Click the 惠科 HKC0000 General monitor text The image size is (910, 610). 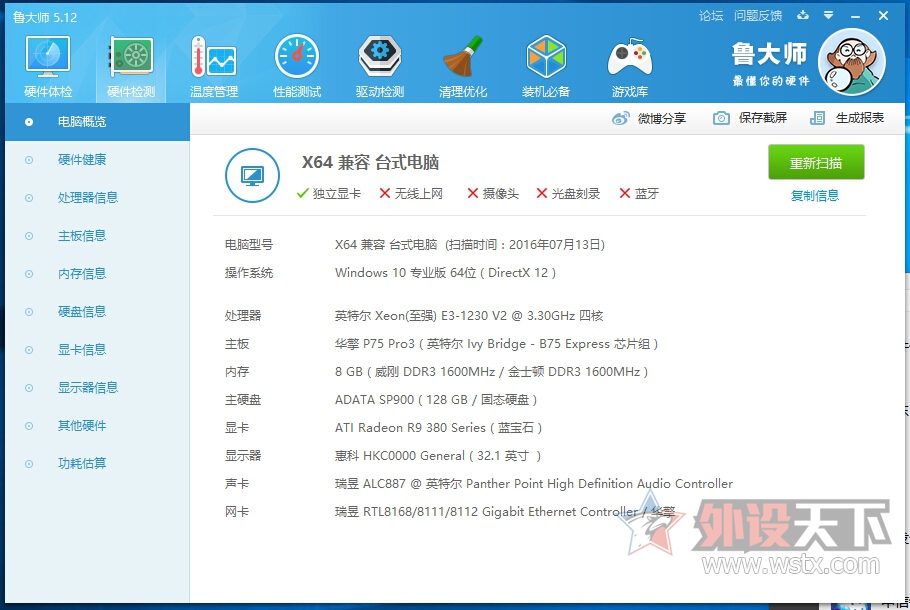[438, 456]
